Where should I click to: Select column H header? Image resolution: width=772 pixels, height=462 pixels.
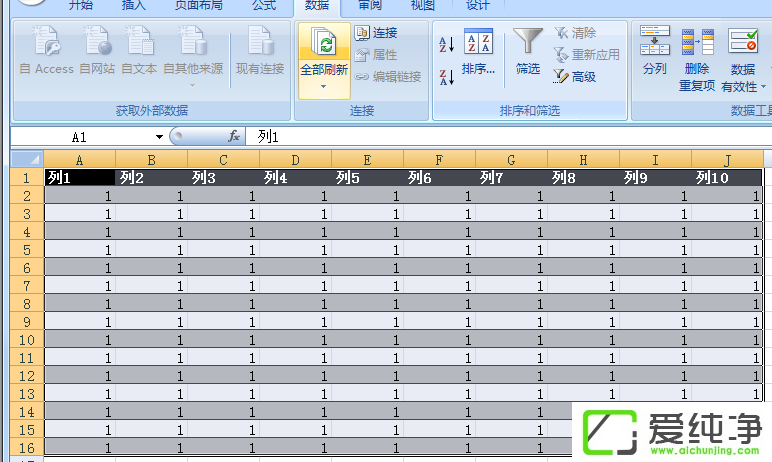583,160
